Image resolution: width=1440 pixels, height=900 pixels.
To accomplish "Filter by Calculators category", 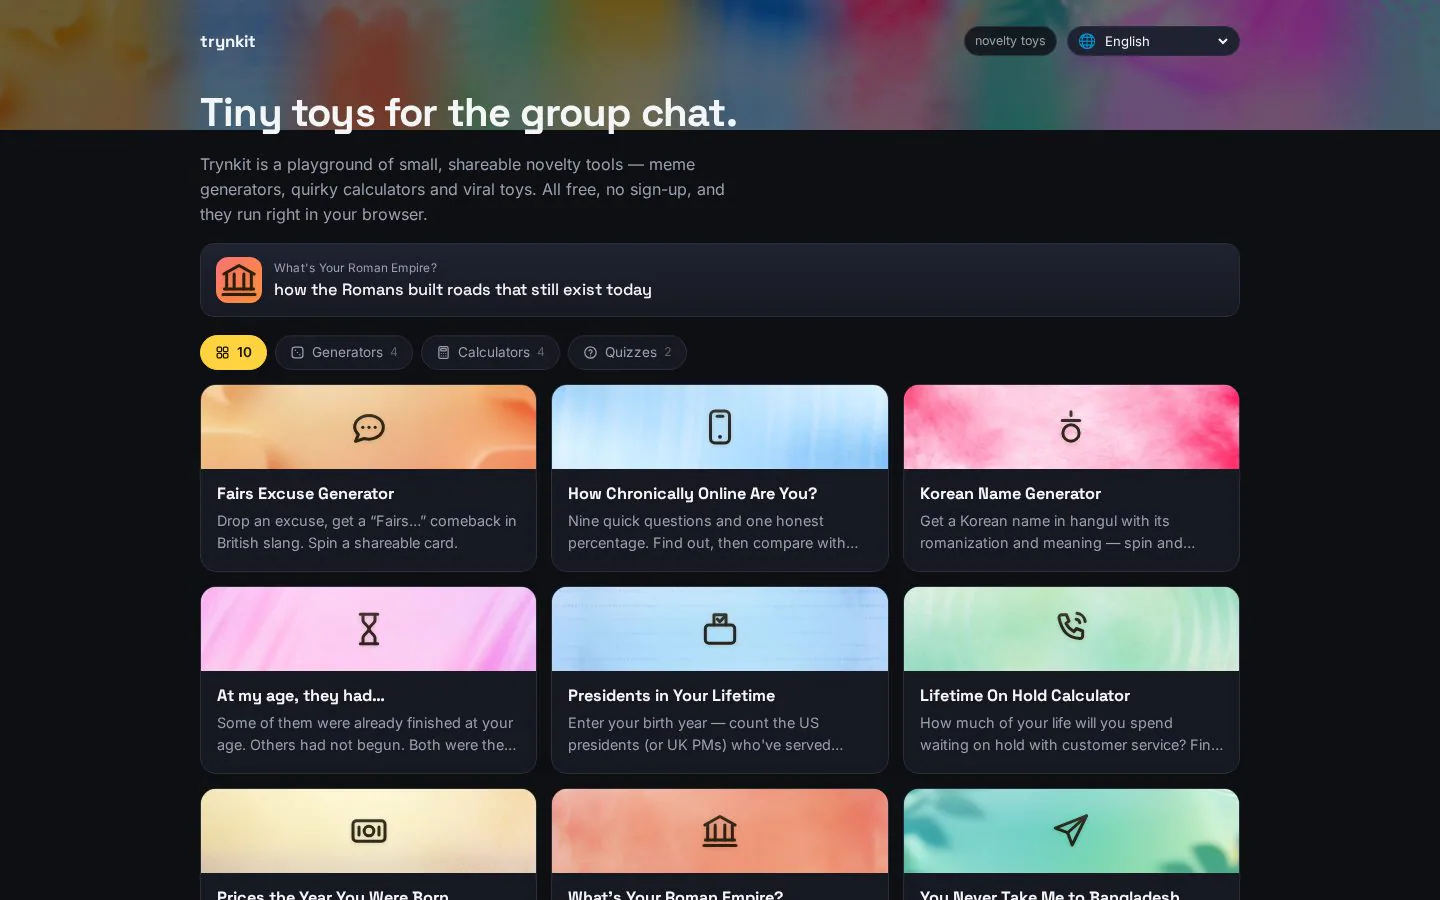I will [490, 352].
